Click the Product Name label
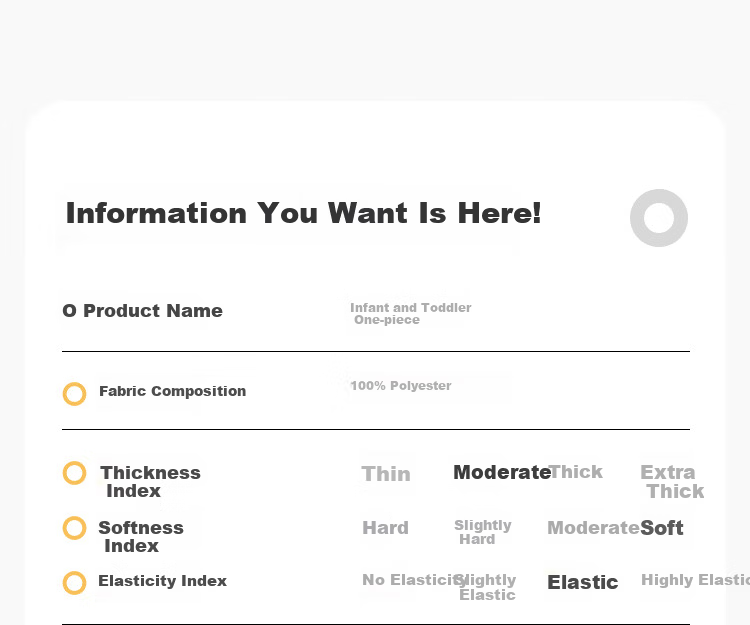750x625 pixels. click(x=153, y=311)
